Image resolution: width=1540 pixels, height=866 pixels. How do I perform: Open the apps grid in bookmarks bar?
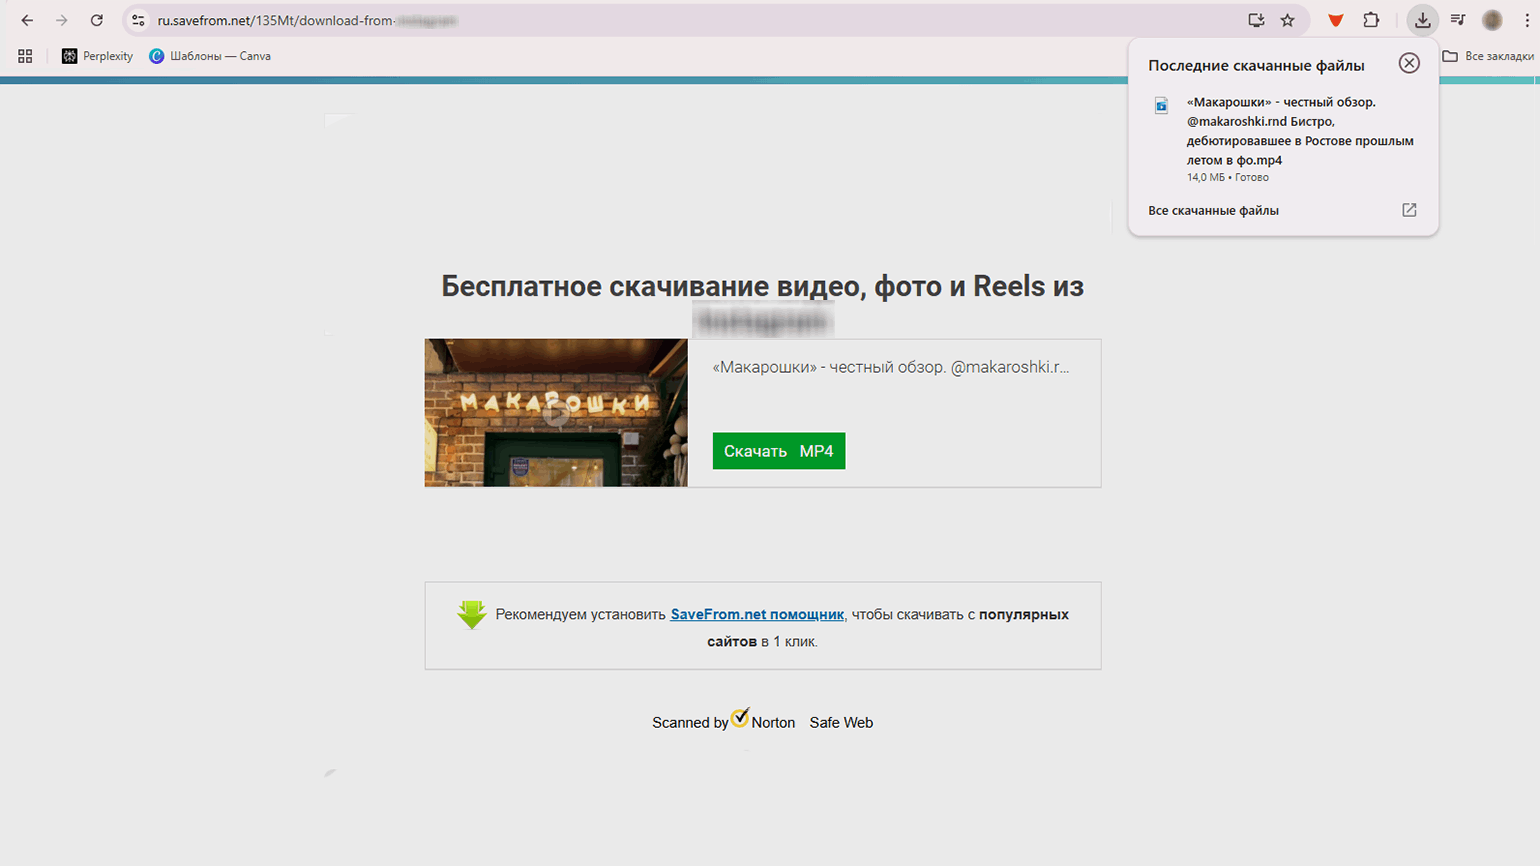25,56
